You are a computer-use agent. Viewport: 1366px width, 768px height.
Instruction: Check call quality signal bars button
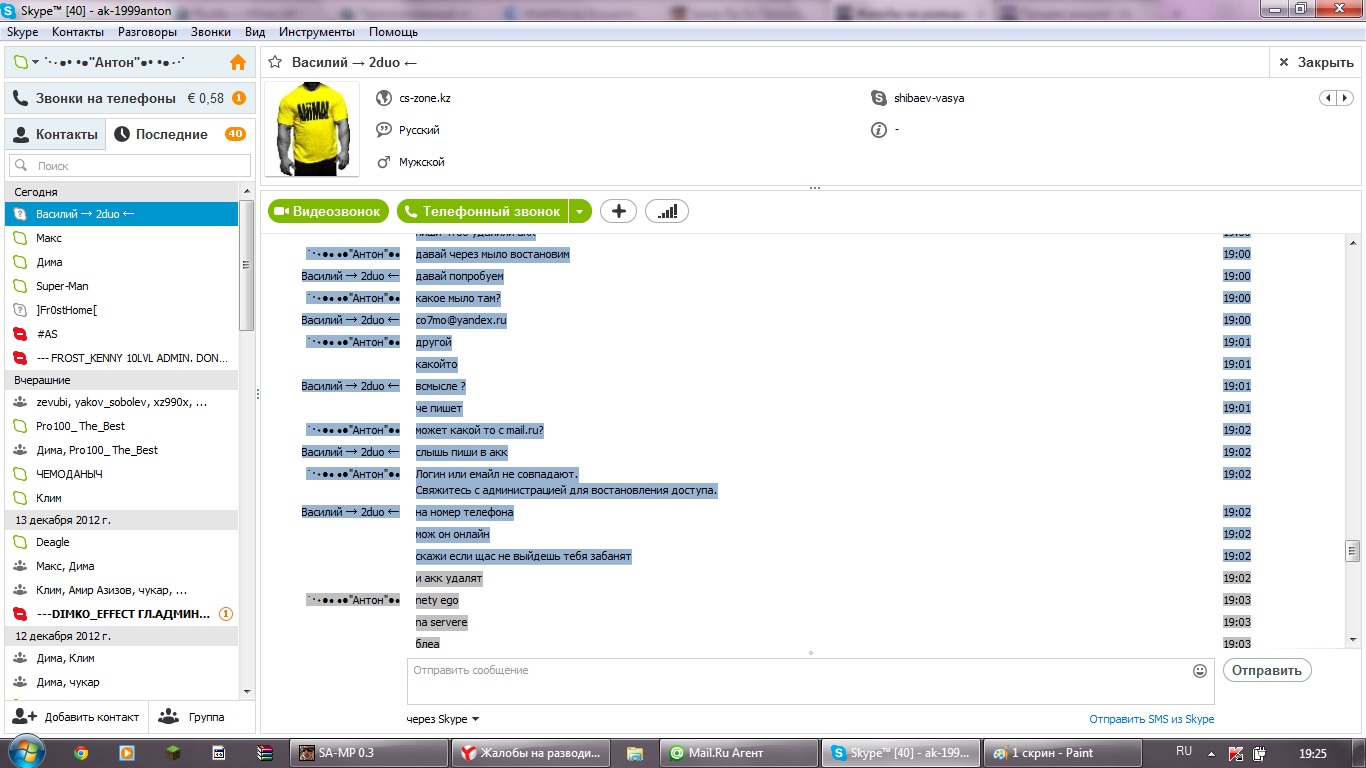click(x=667, y=211)
